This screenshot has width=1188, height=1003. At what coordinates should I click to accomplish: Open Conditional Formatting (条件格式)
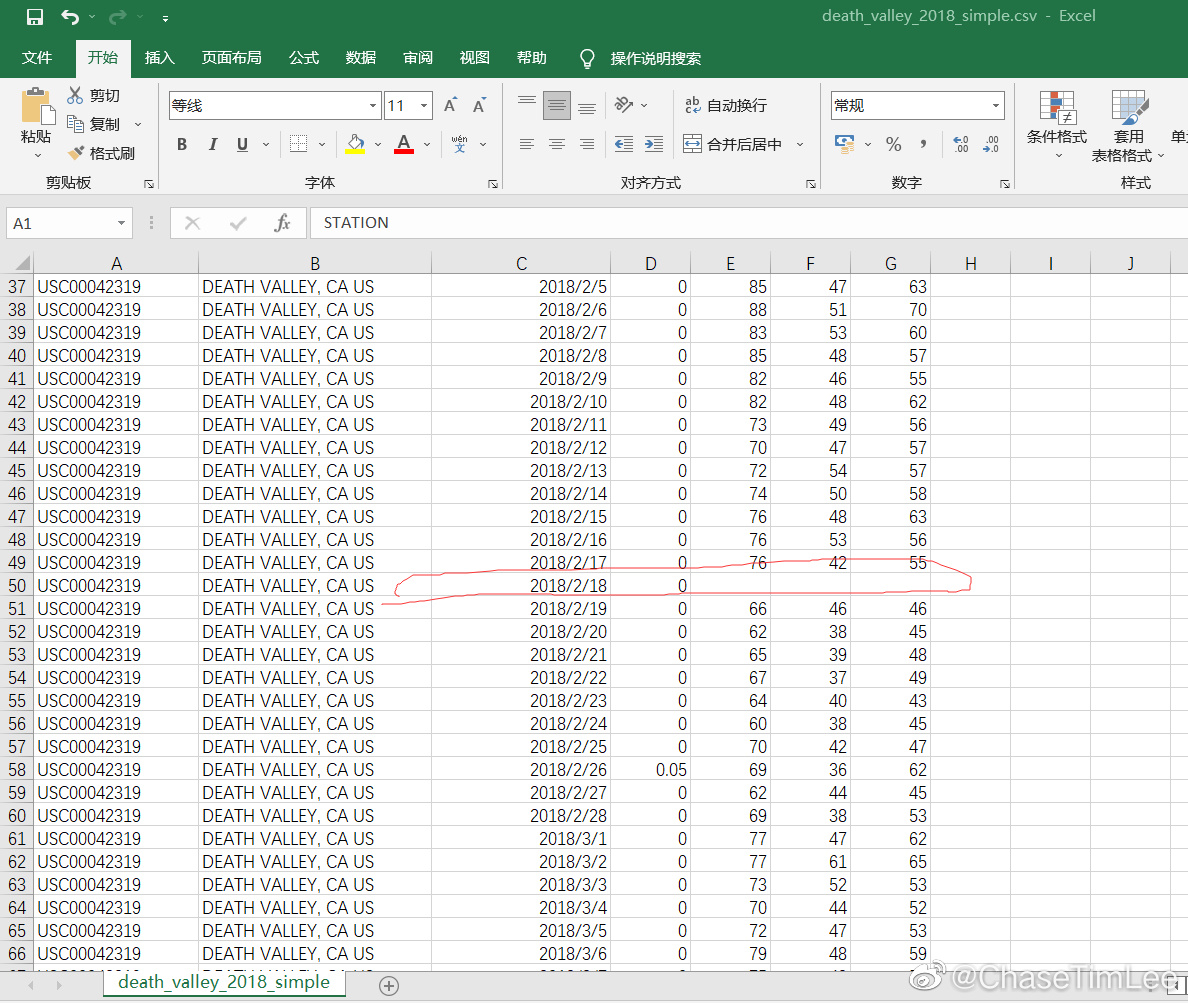1057,125
